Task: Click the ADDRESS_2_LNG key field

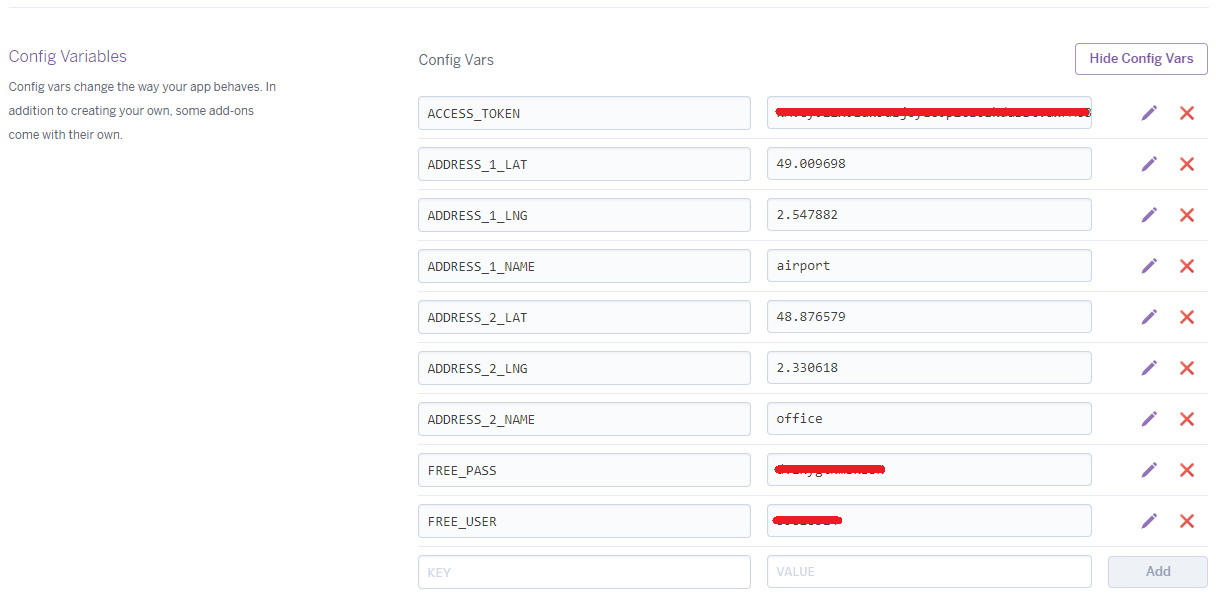Action: (584, 368)
